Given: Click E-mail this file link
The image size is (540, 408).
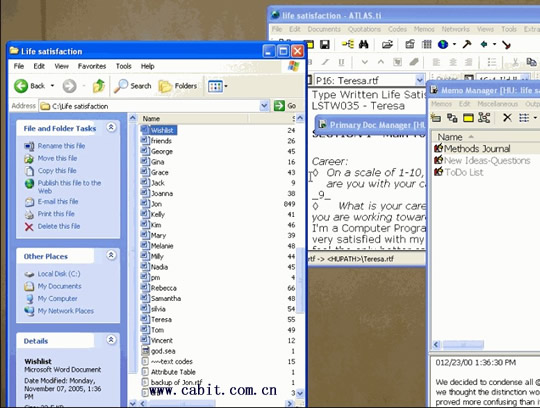Looking at the screenshot, I should [58, 201].
